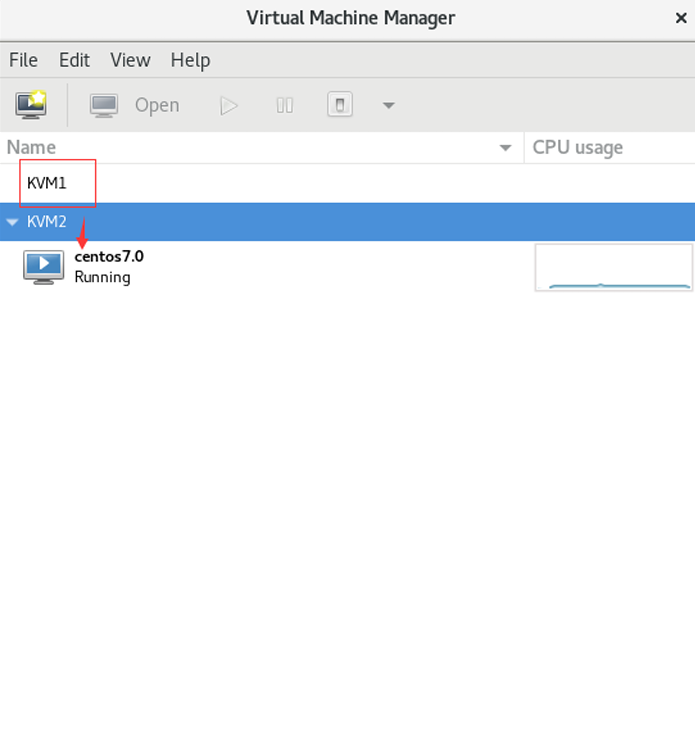Open the View menu
This screenshot has width=695, height=743.
(x=130, y=60)
